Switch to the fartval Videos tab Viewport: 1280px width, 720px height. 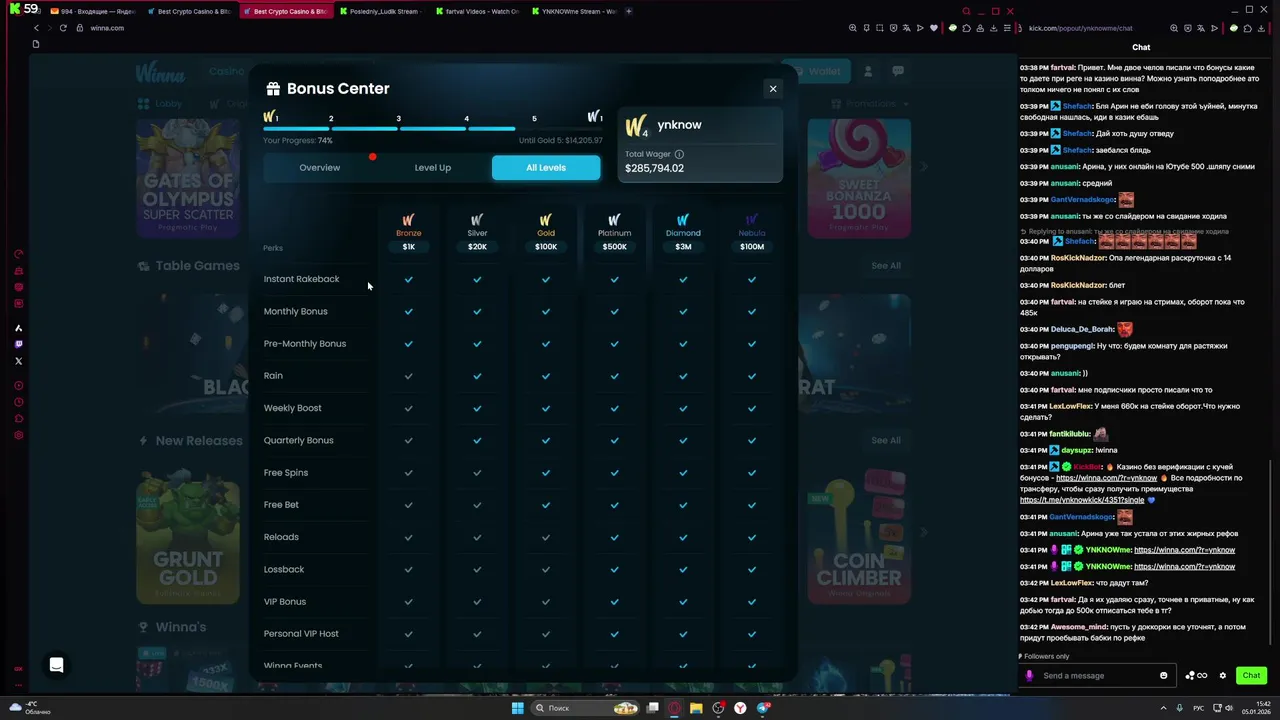tap(477, 11)
